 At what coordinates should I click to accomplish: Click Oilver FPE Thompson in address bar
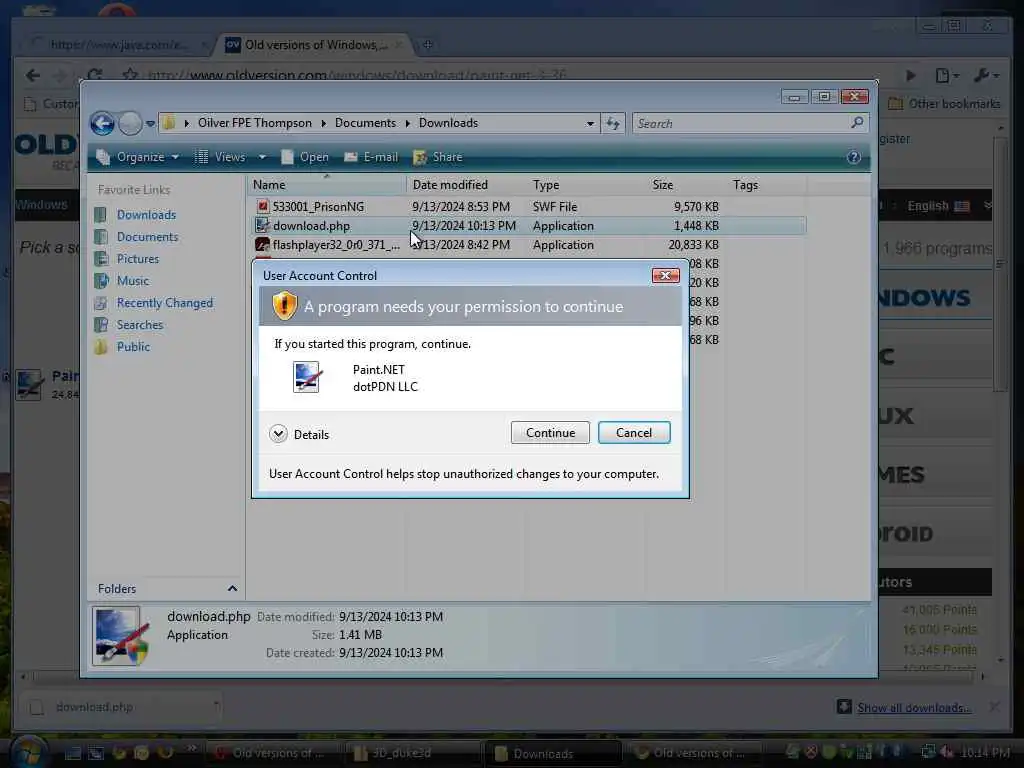(255, 123)
